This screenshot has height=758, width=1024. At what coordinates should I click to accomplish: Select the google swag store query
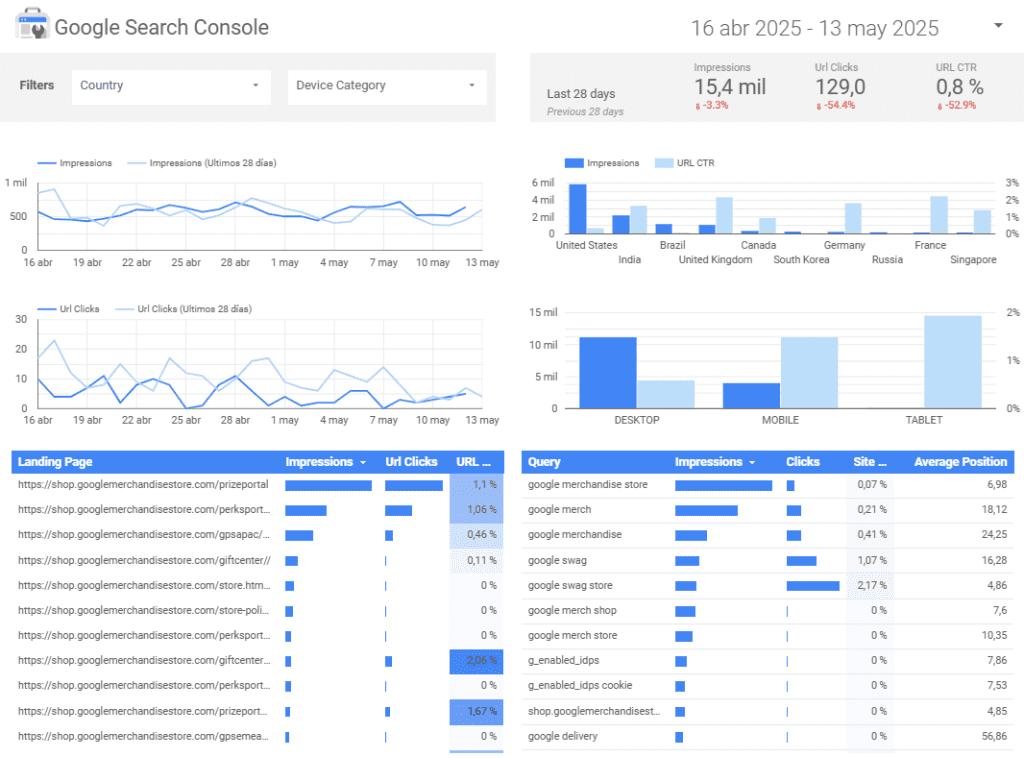pos(570,585)
